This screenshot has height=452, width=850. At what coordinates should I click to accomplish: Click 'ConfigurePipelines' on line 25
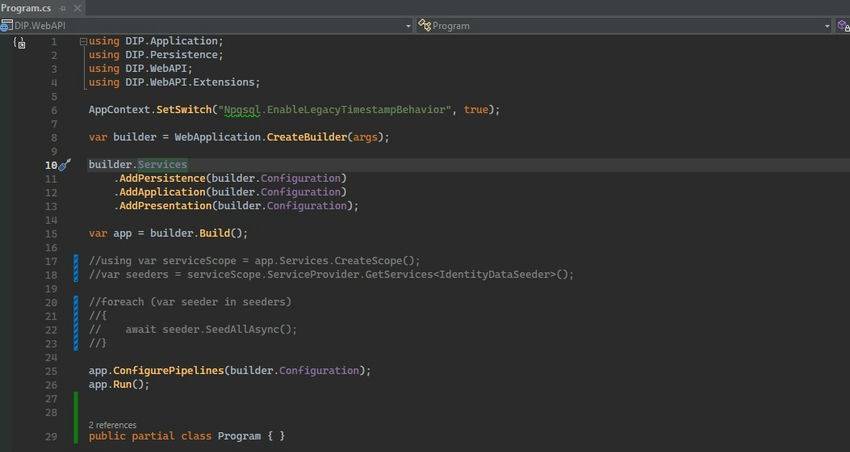(169, 370)
